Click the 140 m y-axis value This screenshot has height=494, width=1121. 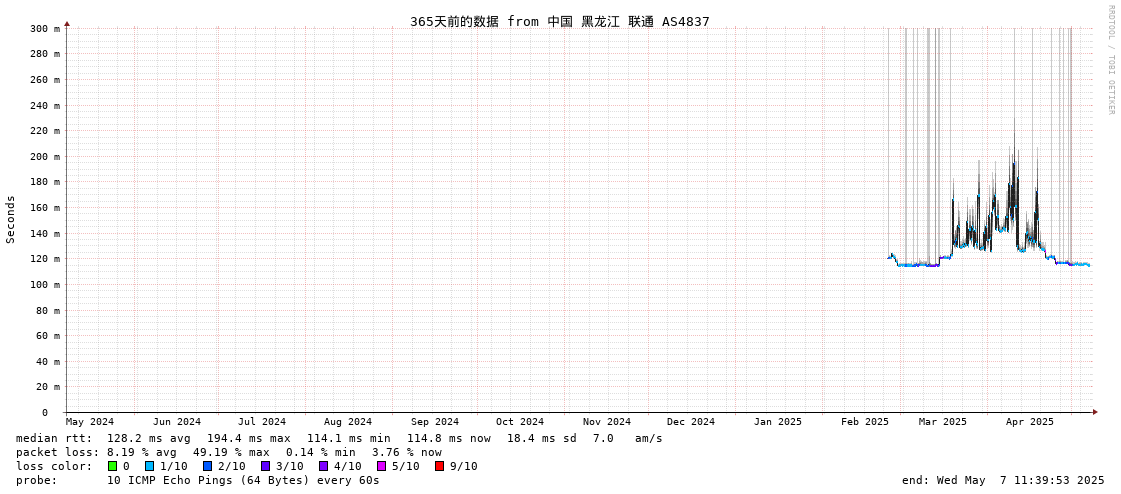[x=45, y=234]
